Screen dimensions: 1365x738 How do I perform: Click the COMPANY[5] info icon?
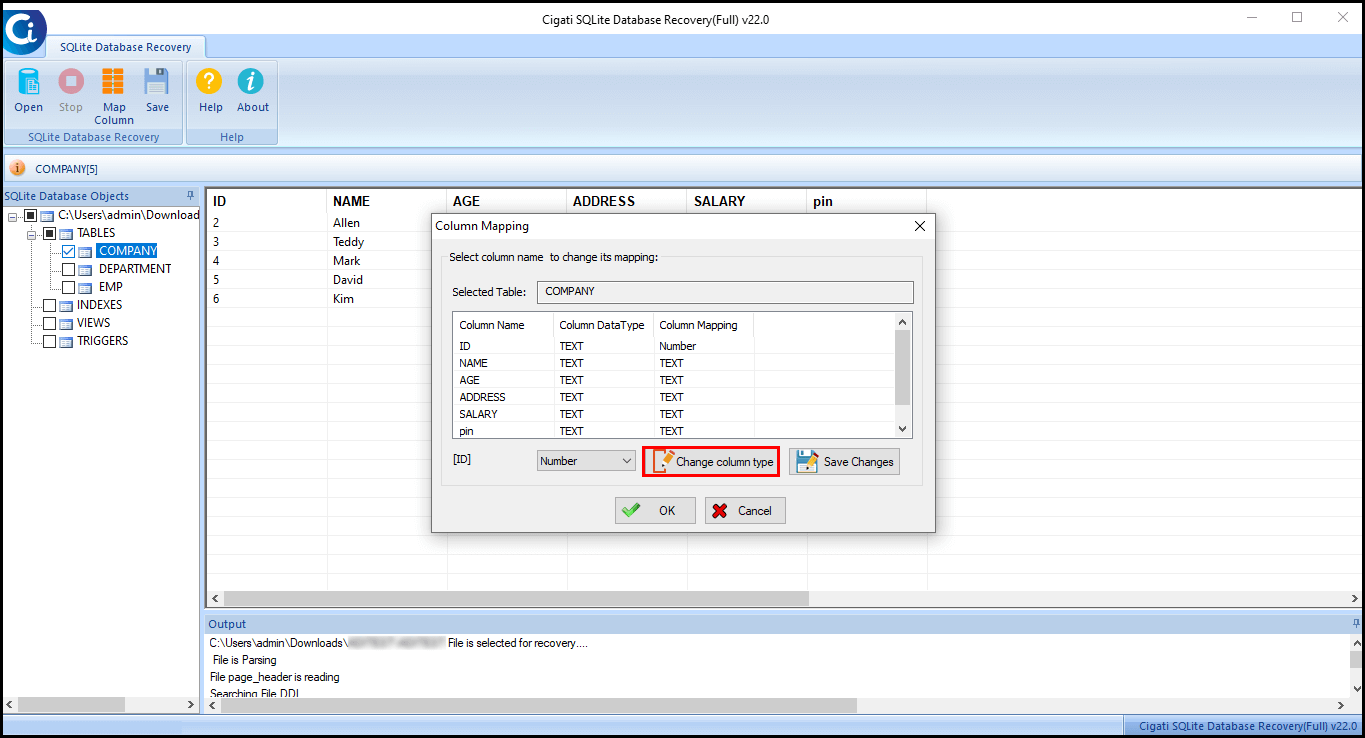click(x=18, y=168)
